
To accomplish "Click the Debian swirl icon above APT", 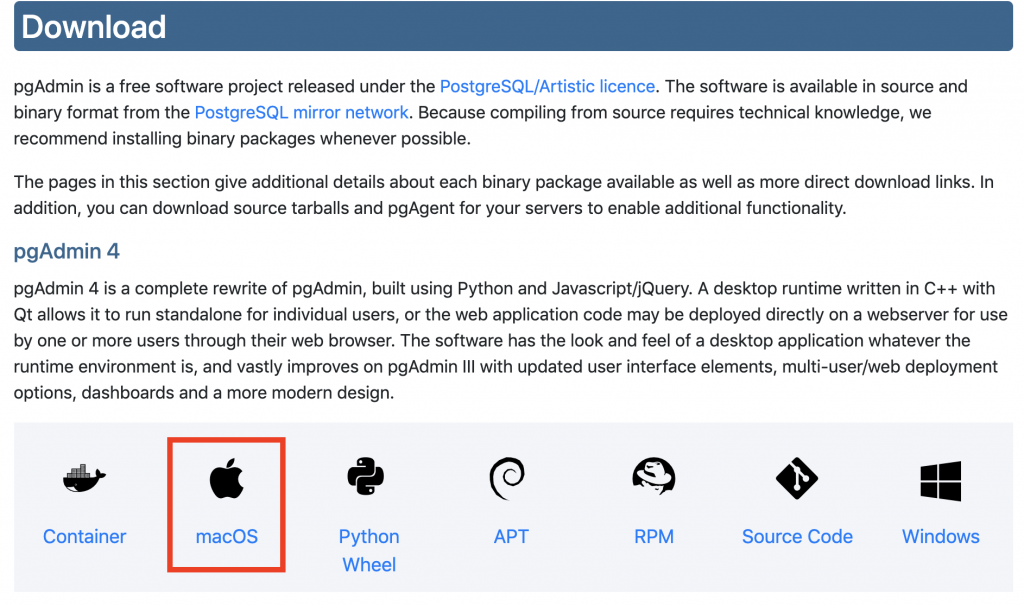I will pos(510,478).
